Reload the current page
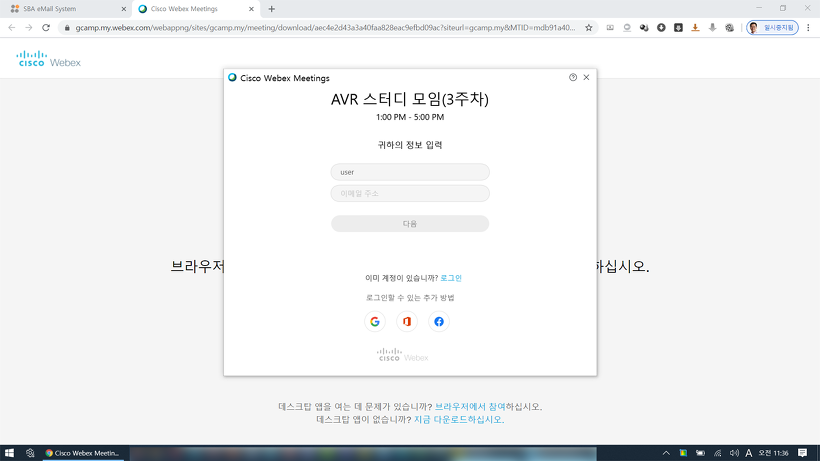Screen dimensions: 820x461 pos(46,28)
